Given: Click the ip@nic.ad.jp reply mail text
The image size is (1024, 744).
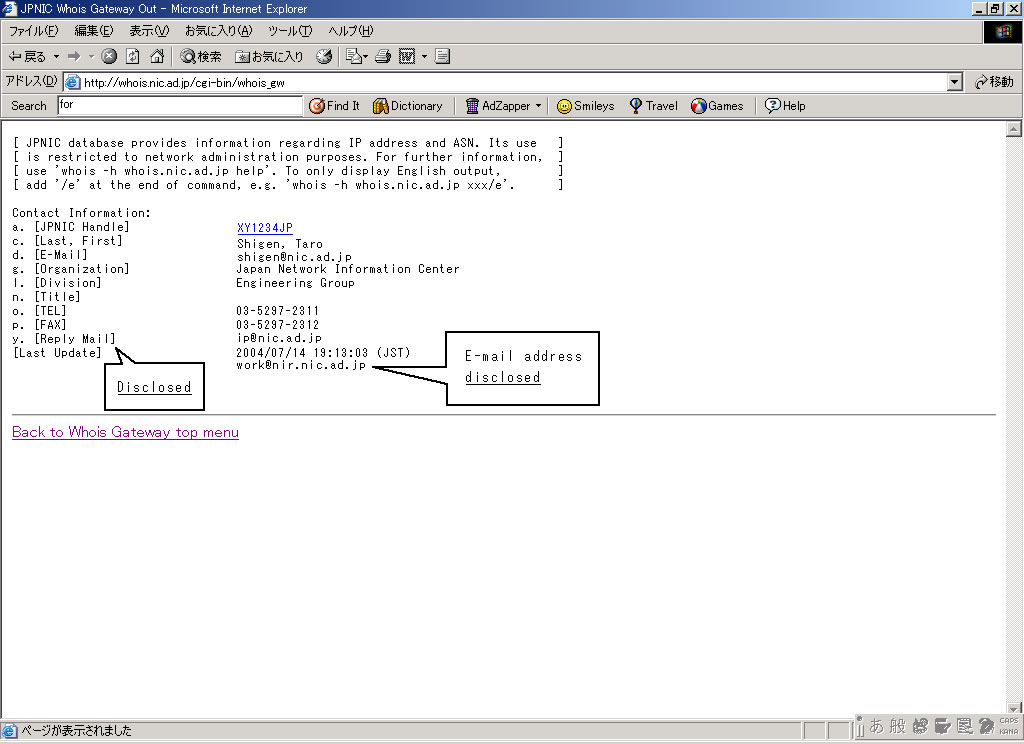Looking at the screenshot, I should point(279,338).
